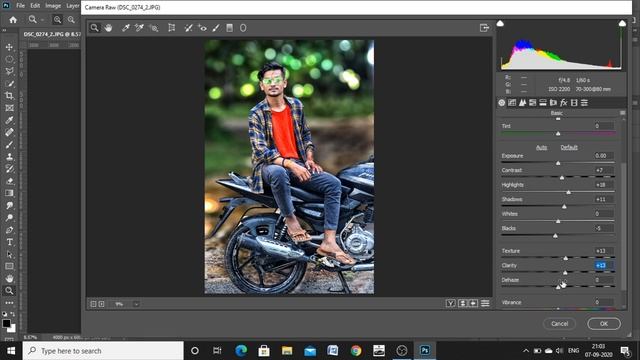Image resolution: width=640 pixels, height=360 pixels.
Task: Open the Basic panel flyout menu
Action: point(622,113)
